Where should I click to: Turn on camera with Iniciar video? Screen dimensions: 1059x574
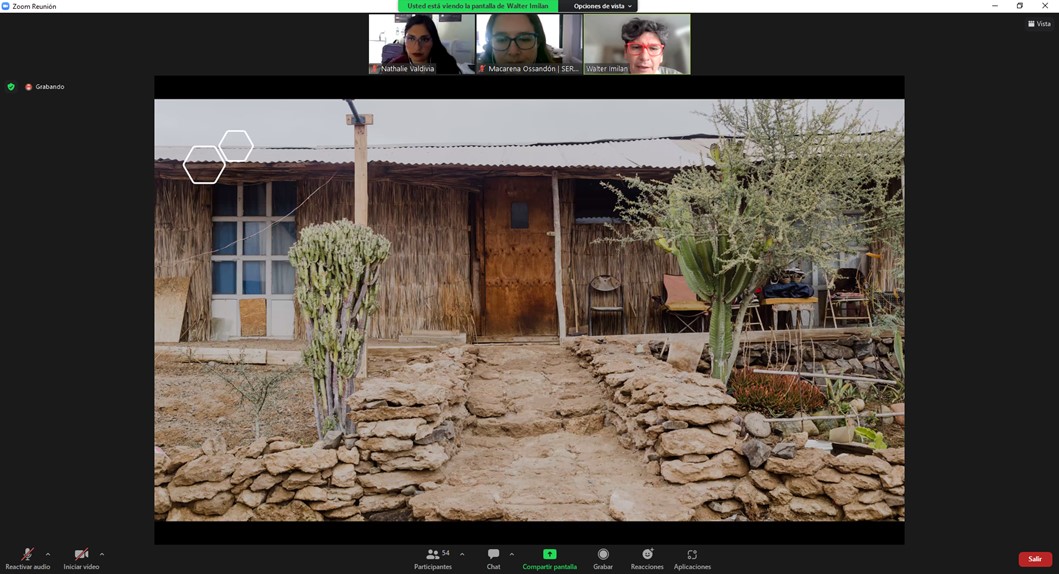[81, 558]
